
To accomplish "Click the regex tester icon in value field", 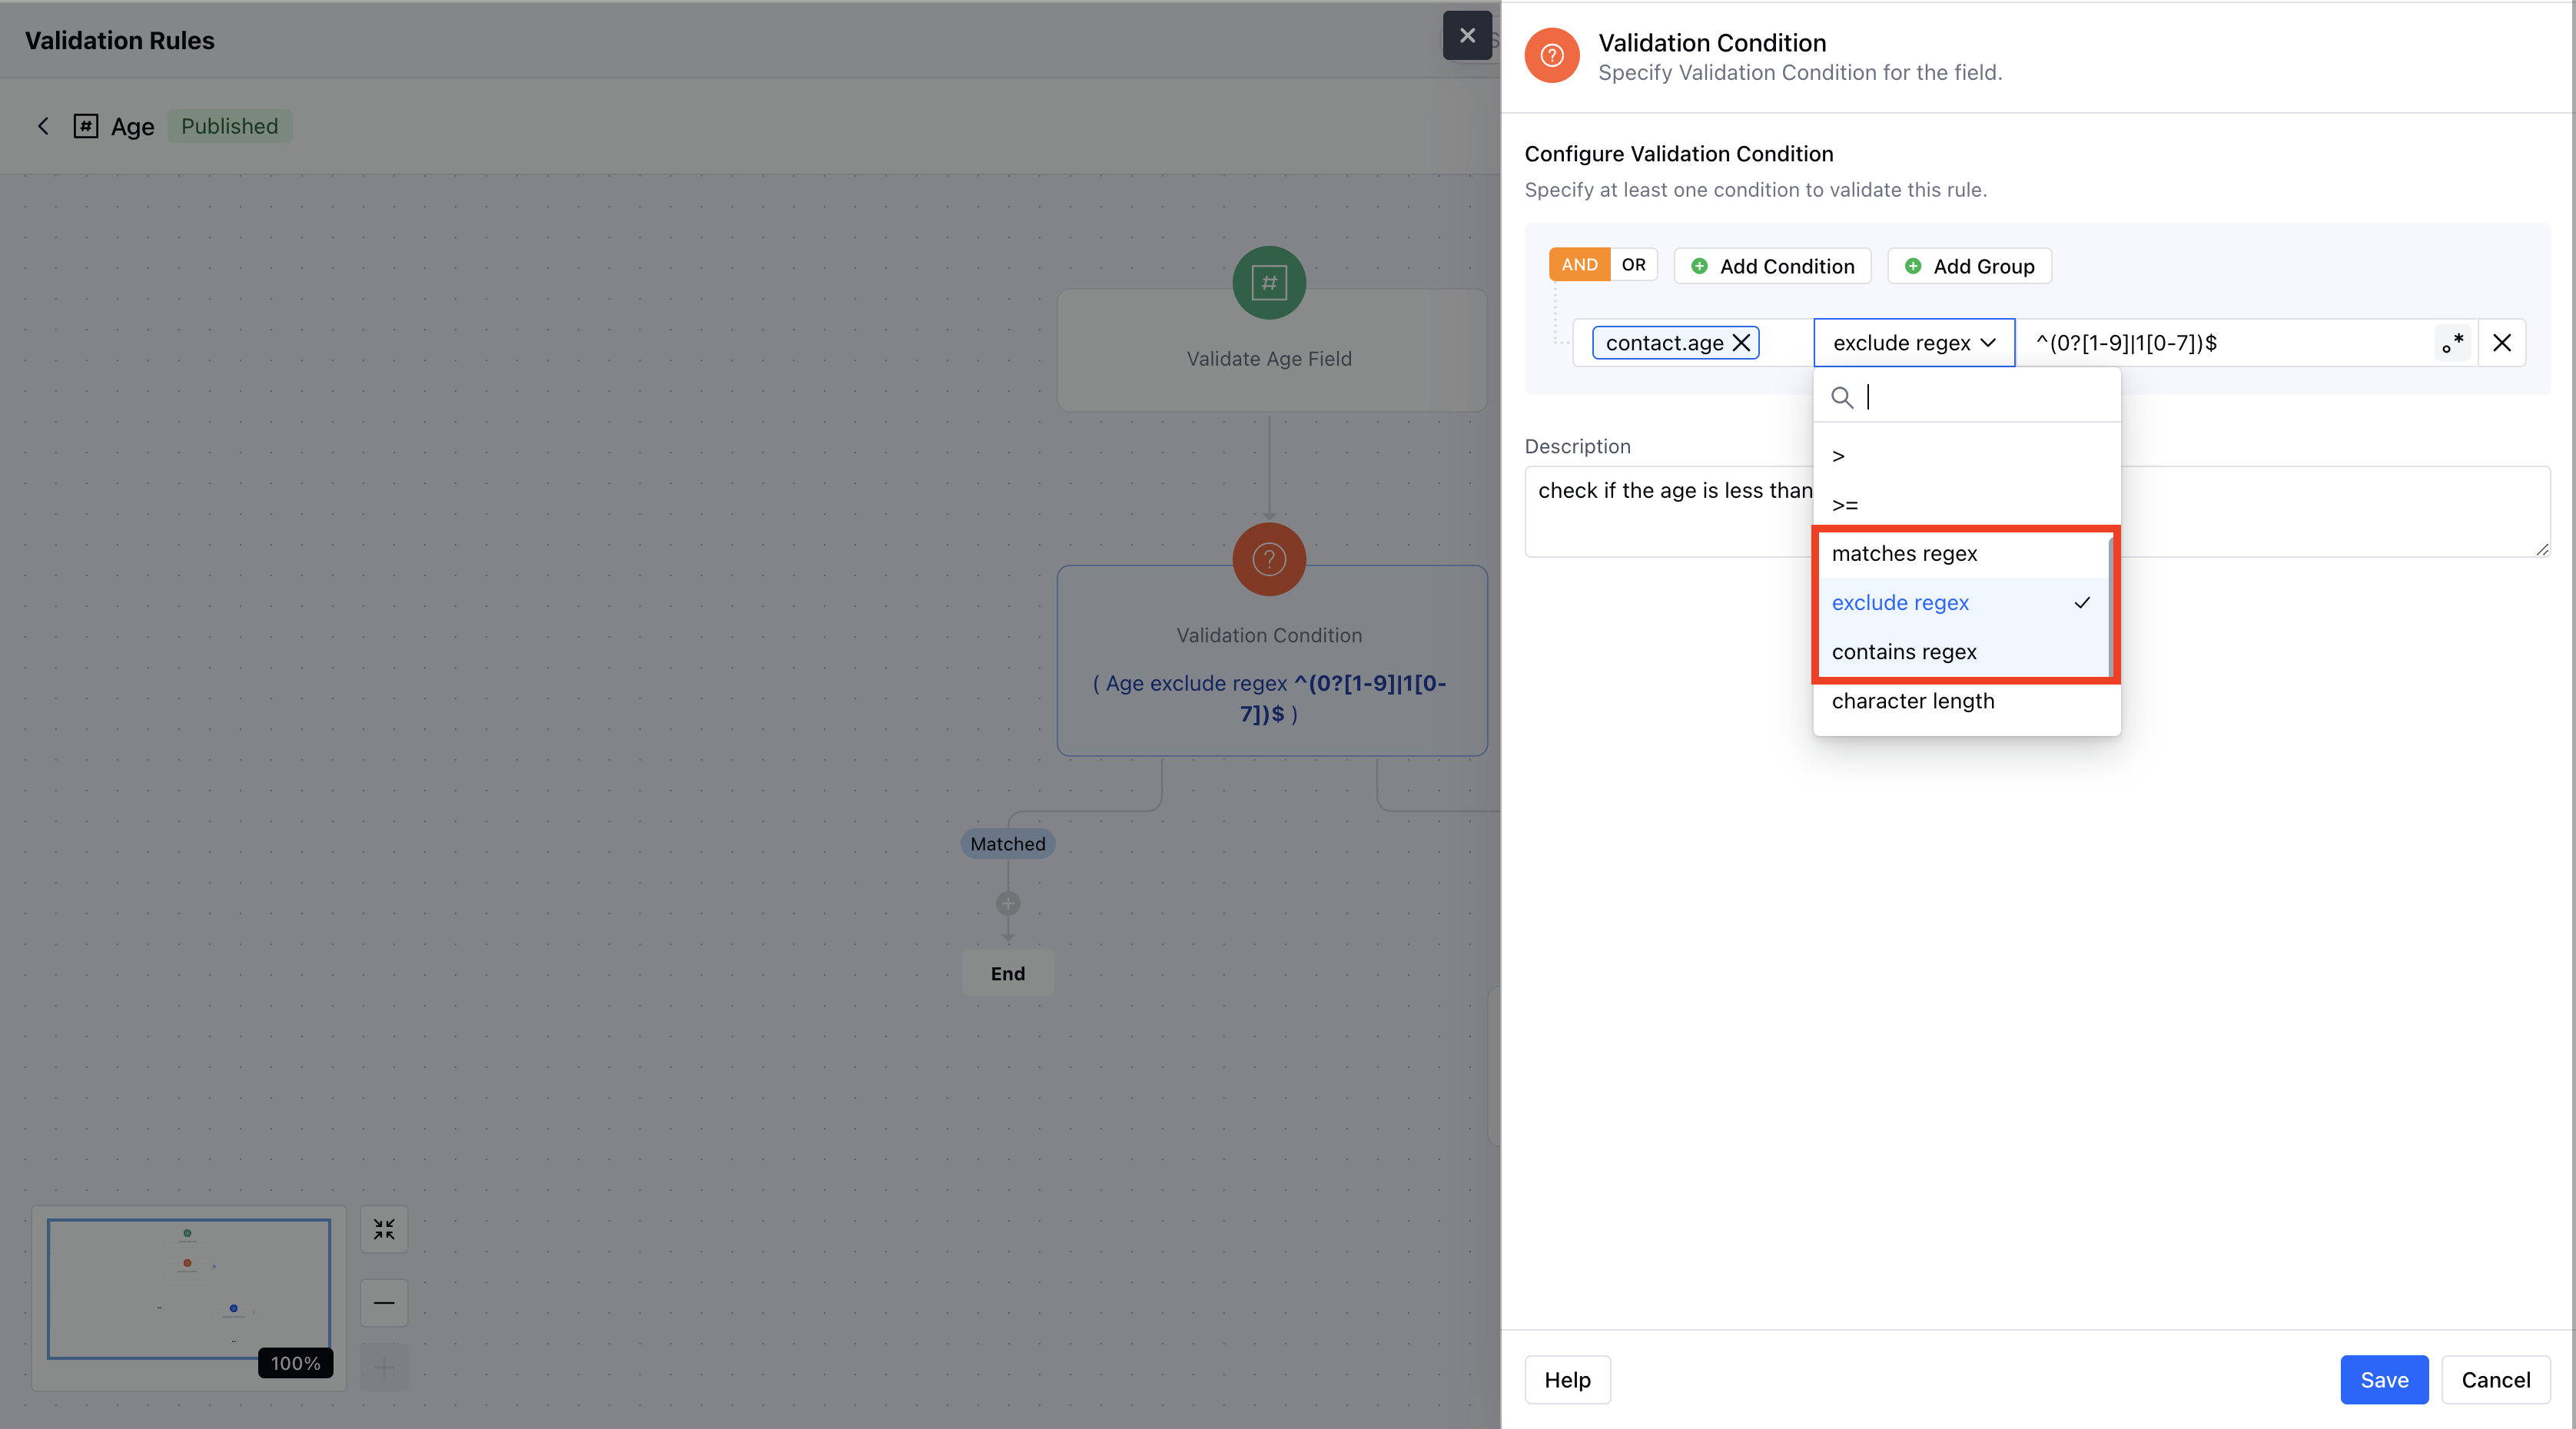I will pyautogui.click(x=2452, y=343).
